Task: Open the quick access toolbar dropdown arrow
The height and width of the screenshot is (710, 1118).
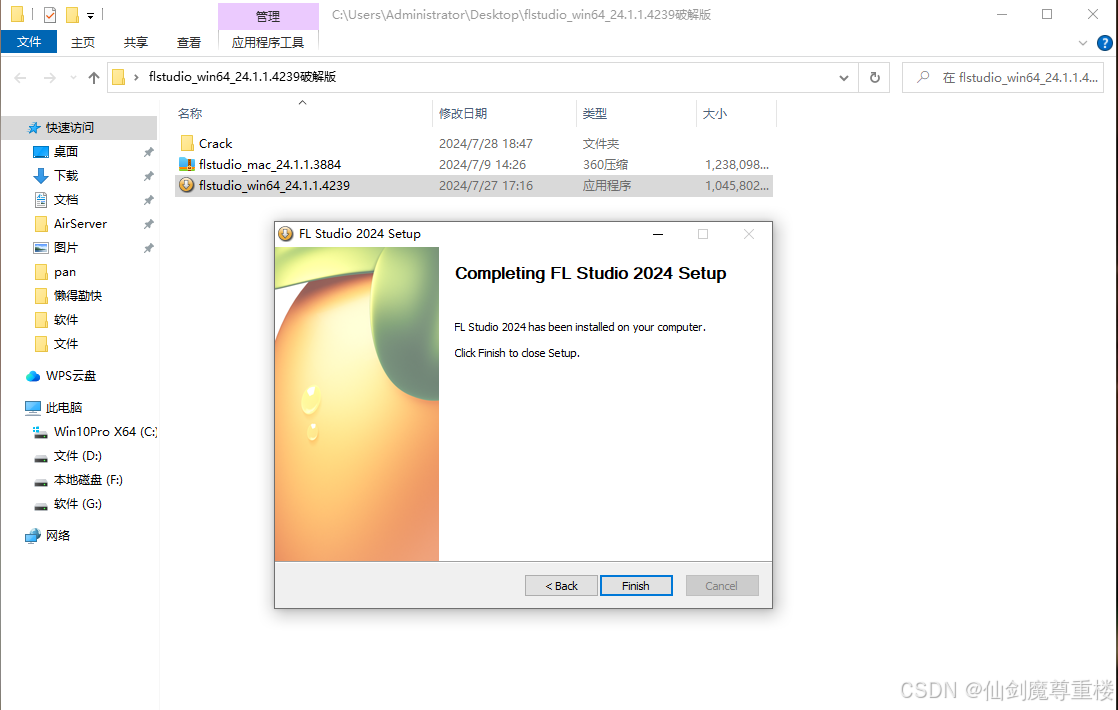Action: 90,15
